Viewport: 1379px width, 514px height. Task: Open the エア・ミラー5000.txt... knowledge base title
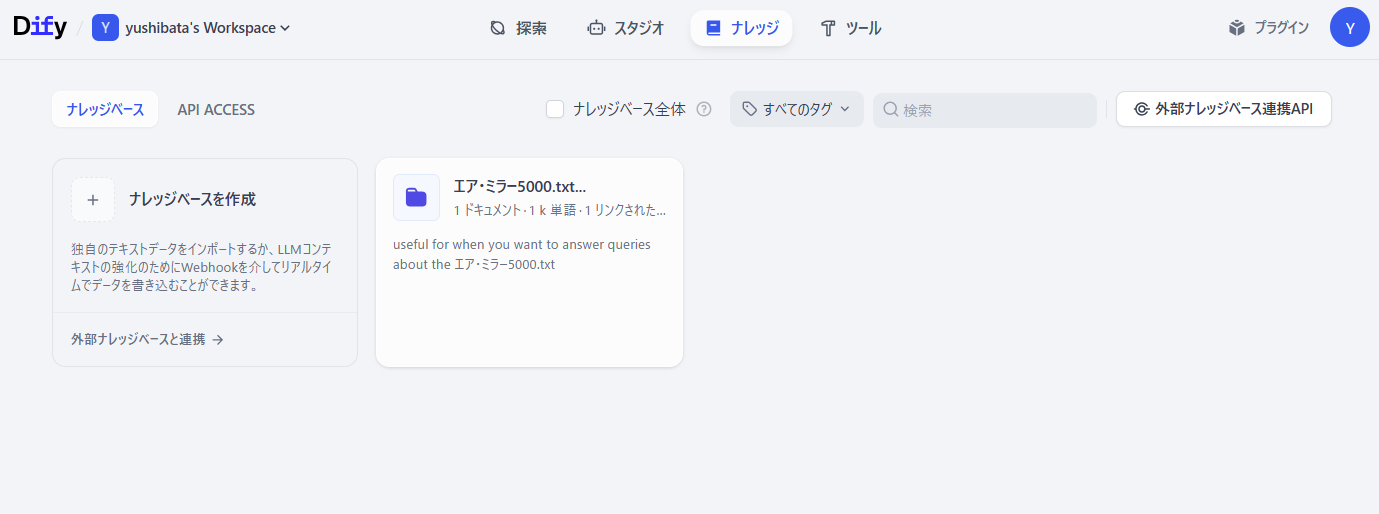point(520,186)
